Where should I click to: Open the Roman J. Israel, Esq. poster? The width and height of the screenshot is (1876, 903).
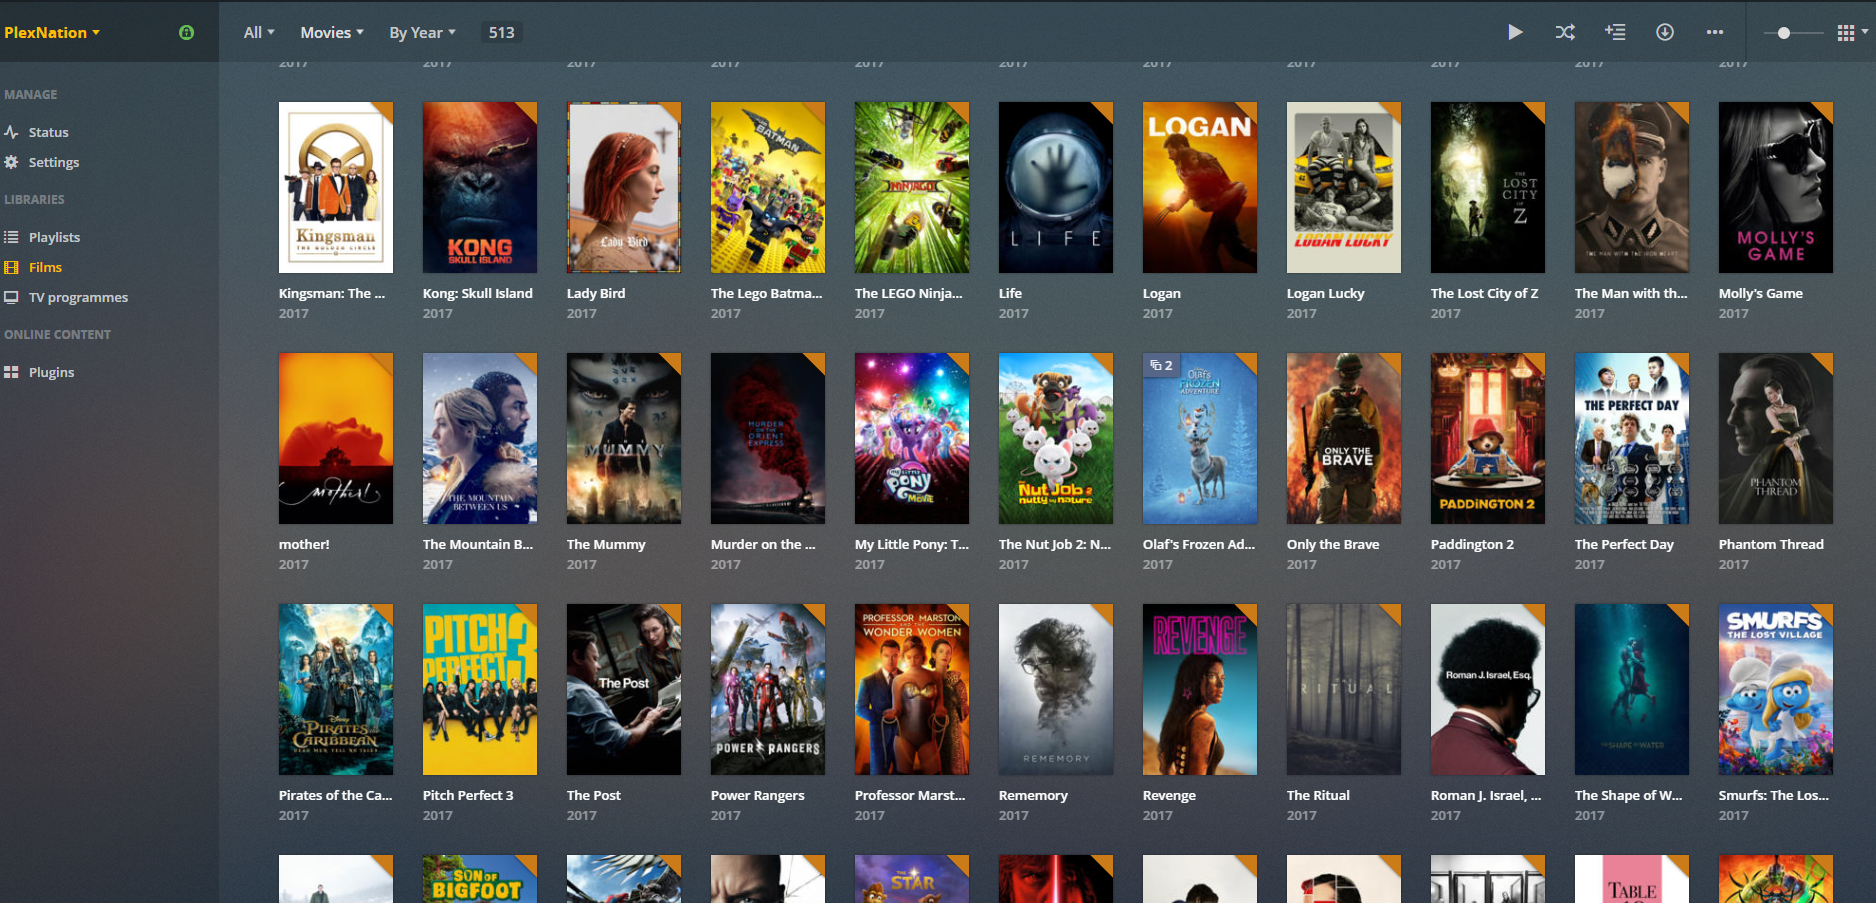(x=1488, y=689)
